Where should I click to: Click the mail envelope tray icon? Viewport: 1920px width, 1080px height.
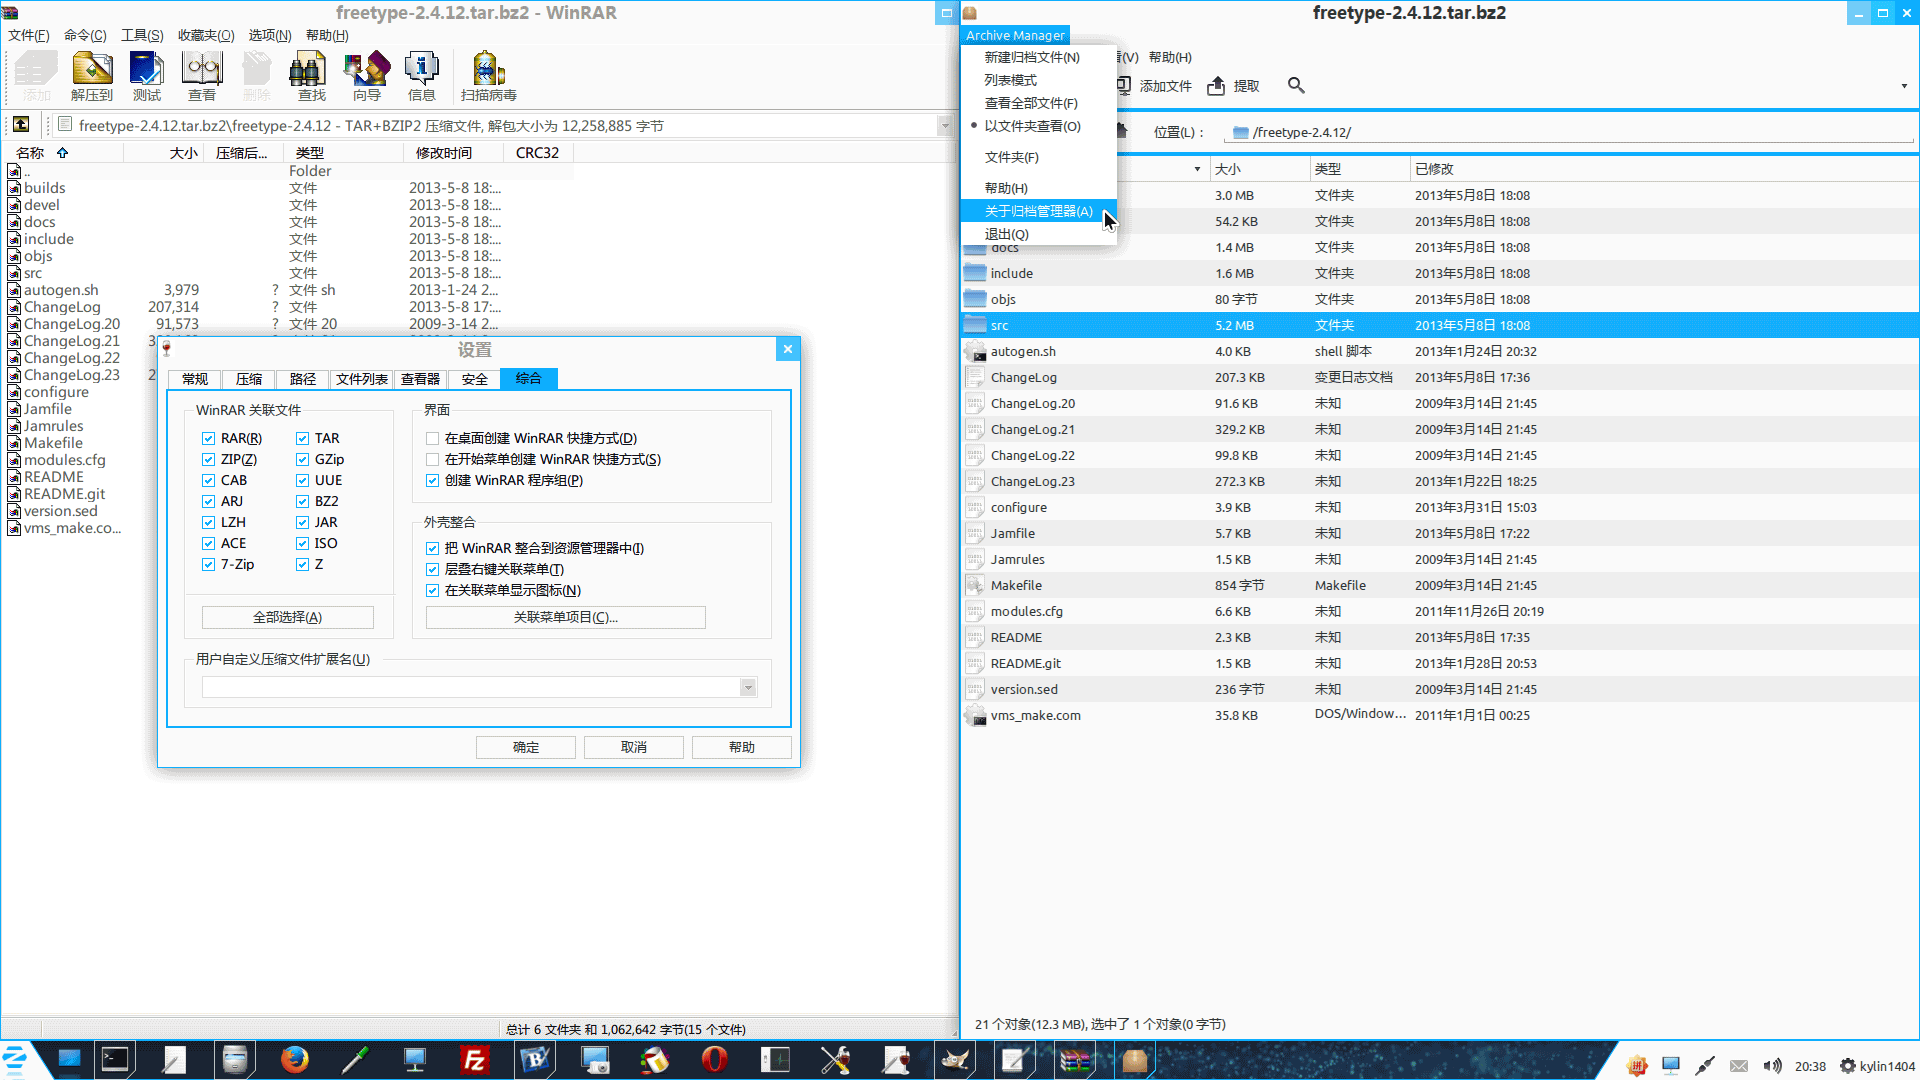coord(1739,1066)
